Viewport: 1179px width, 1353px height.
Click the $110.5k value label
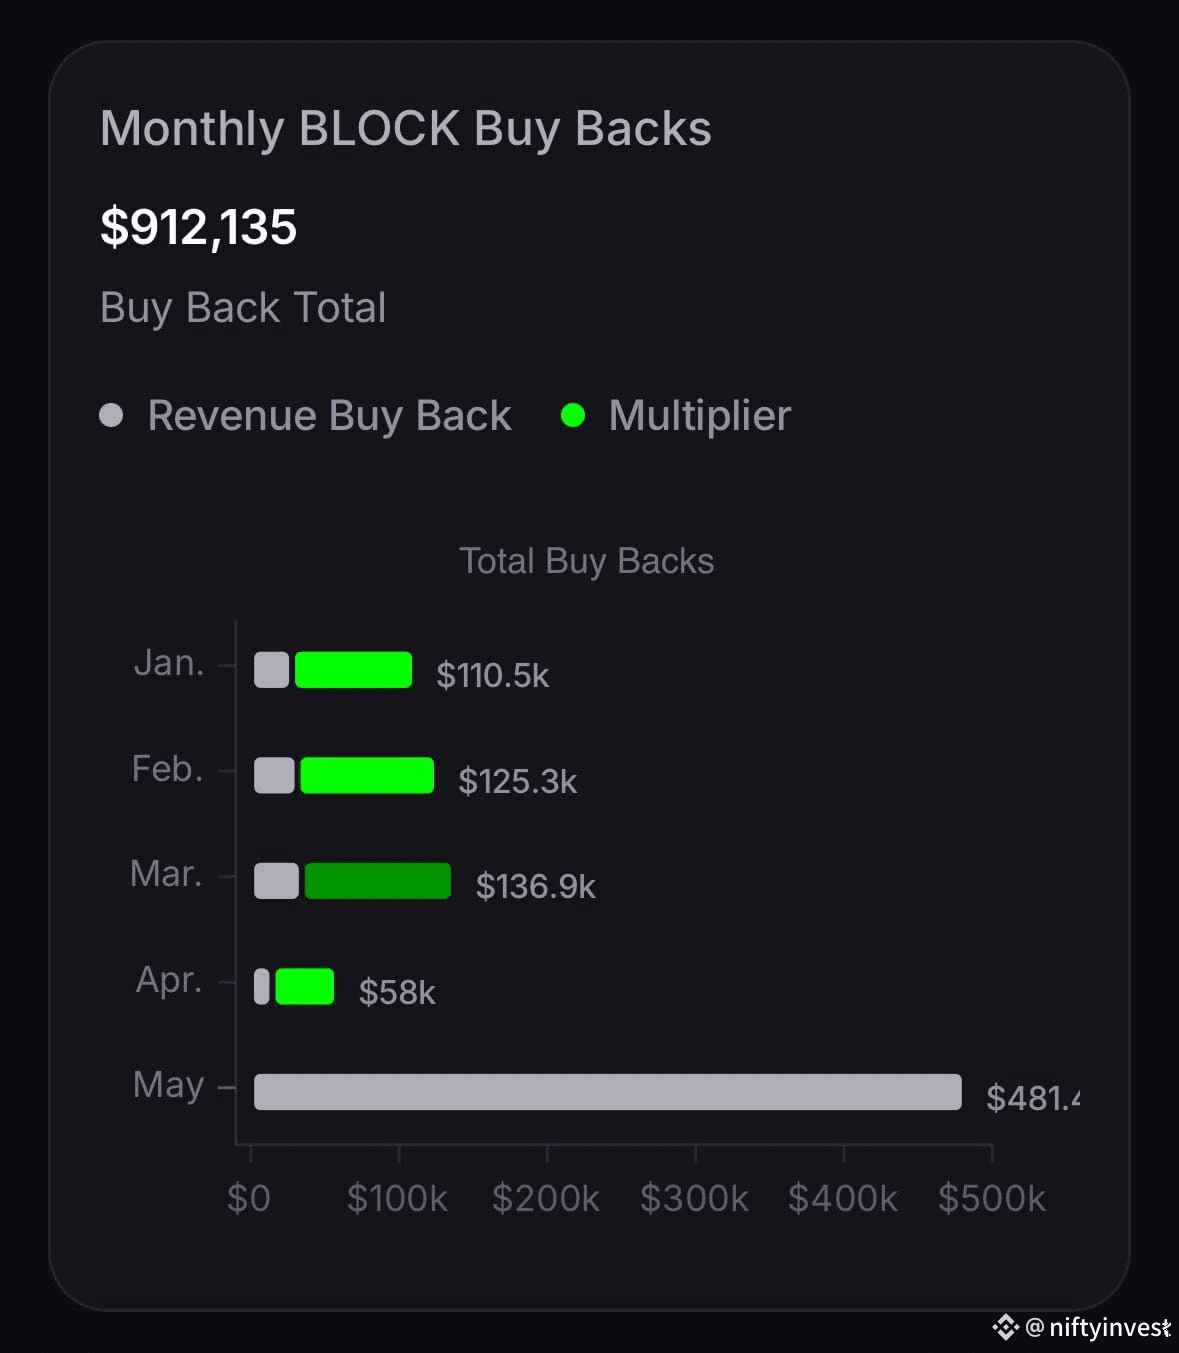pyautogui.click(x=492, y=675)
